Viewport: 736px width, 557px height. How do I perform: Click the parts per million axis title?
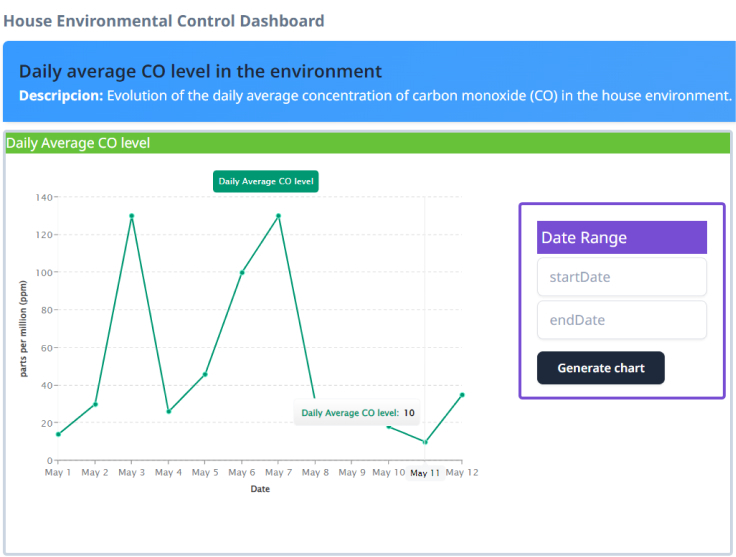[23, 328]
